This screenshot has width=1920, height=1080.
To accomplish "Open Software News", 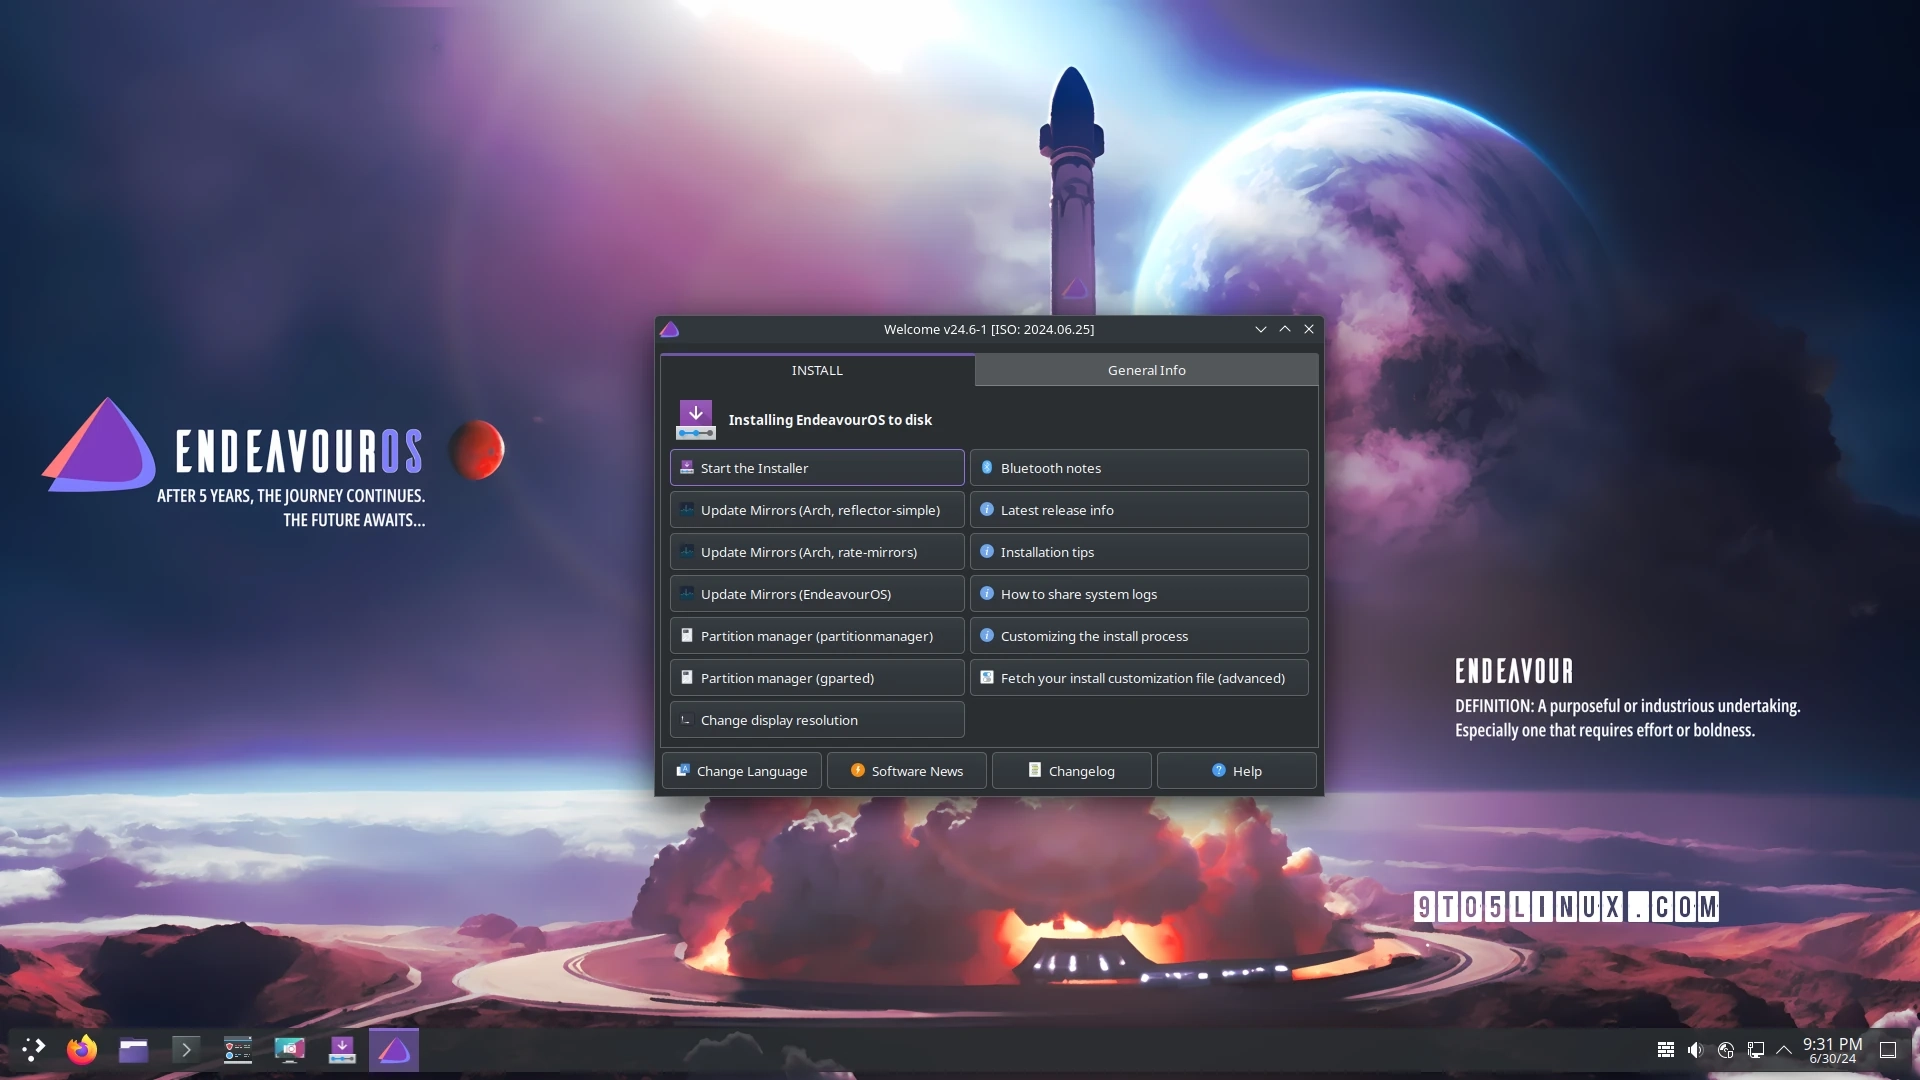I will tap(907, 771).
